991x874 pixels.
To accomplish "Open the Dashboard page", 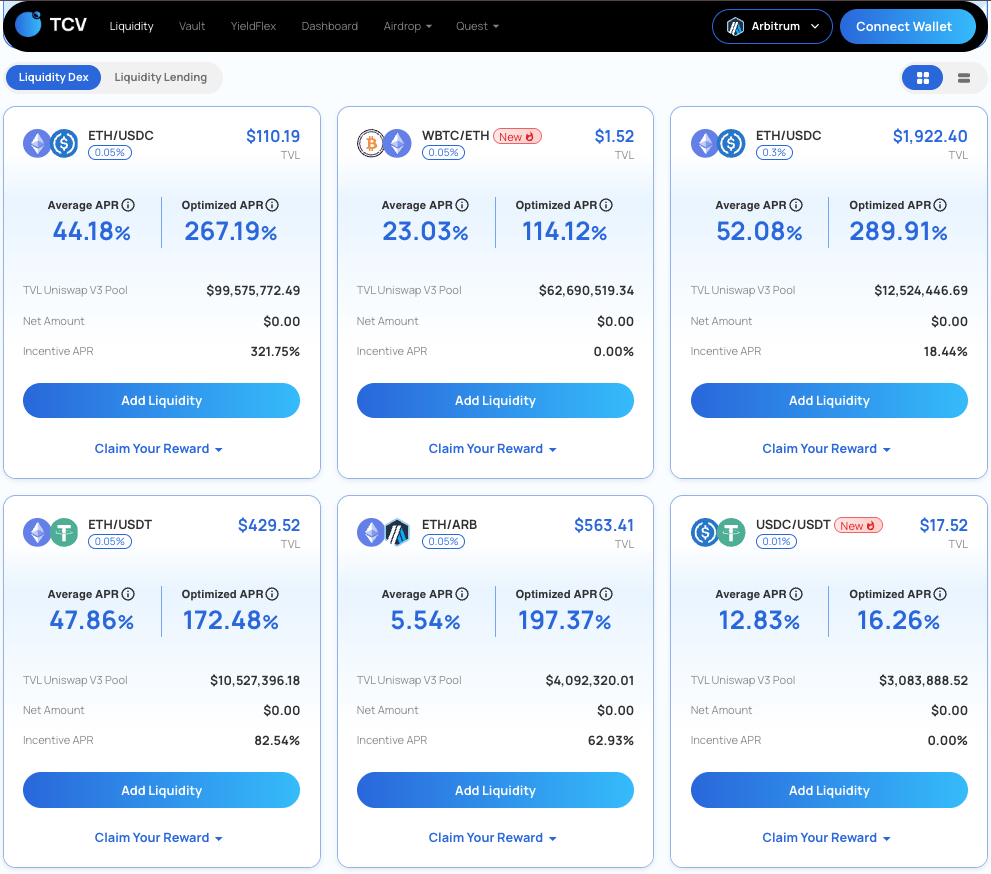I will [329, 26].
